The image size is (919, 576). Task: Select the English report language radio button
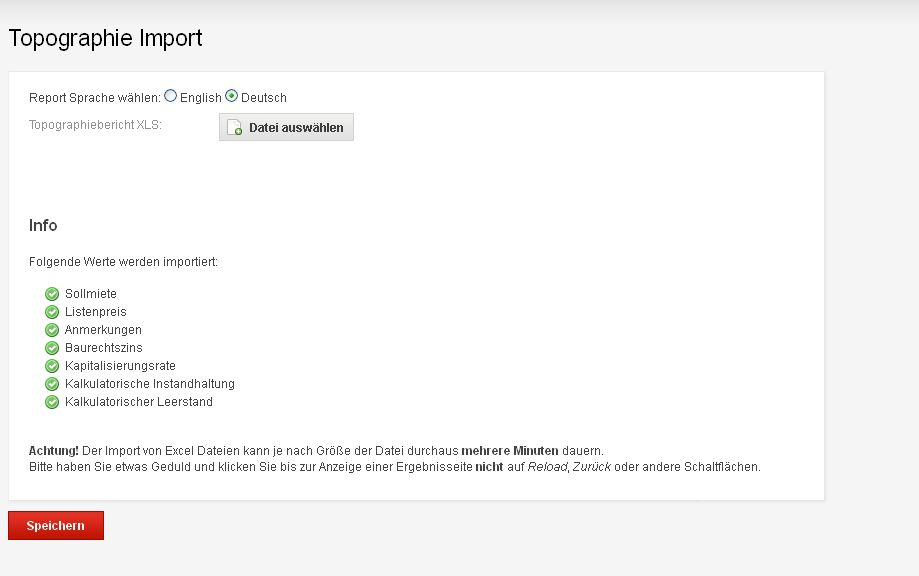coord(170,96)
